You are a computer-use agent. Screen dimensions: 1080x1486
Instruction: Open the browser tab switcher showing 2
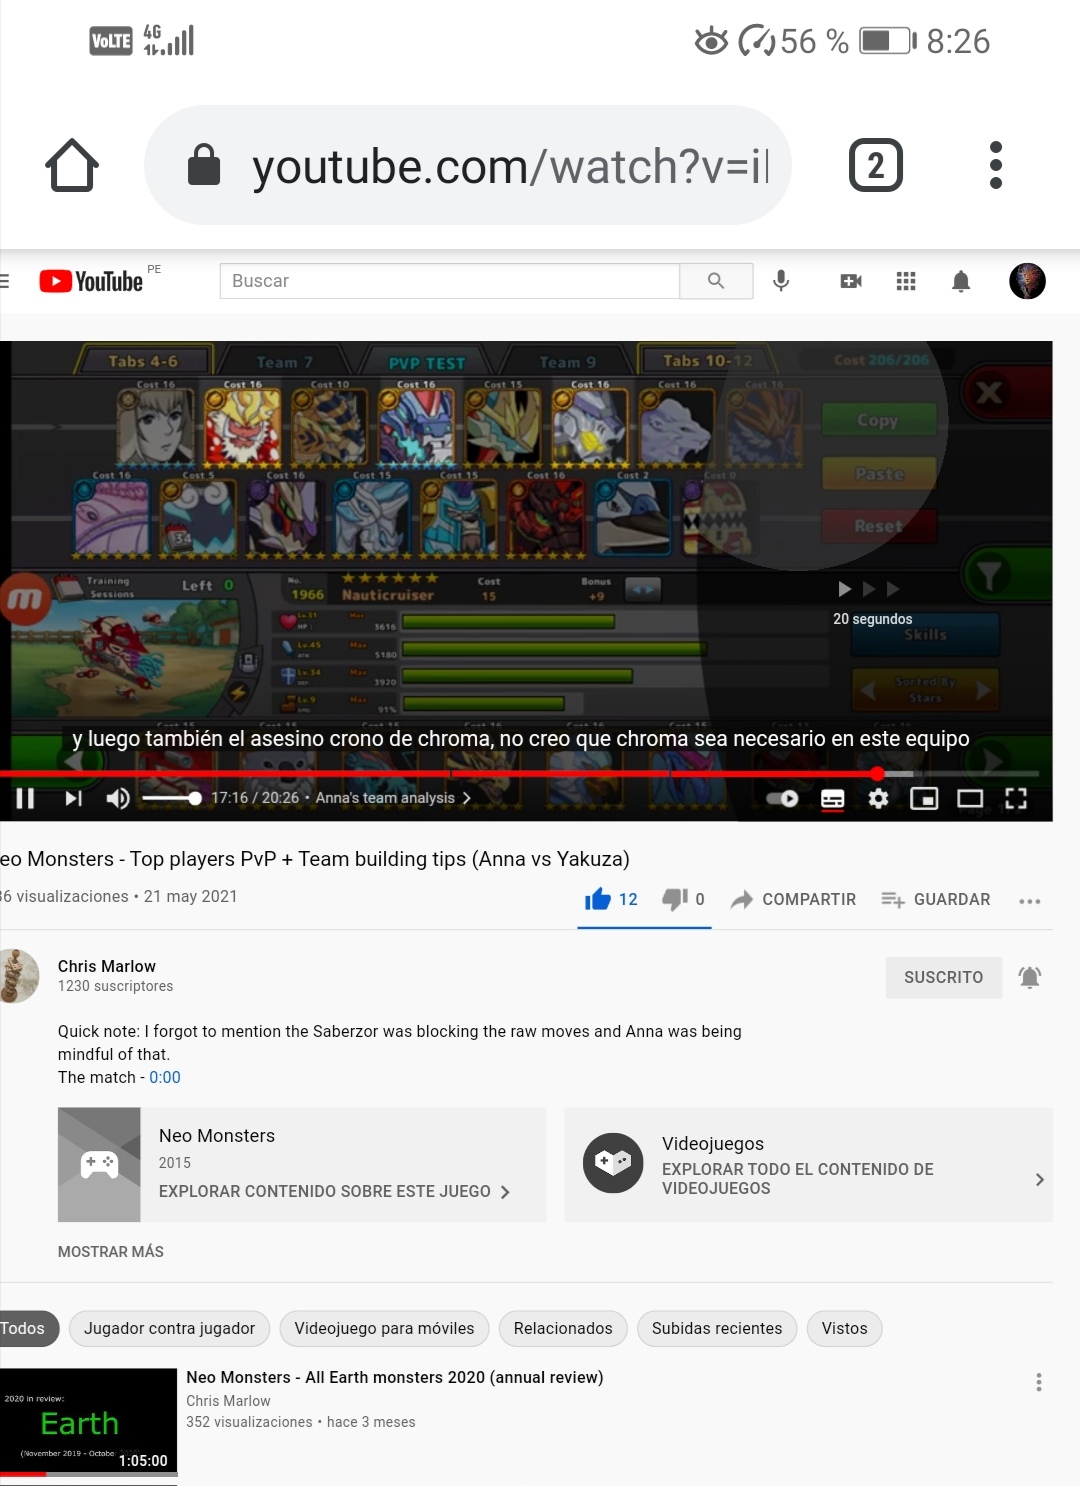[876, 165]
